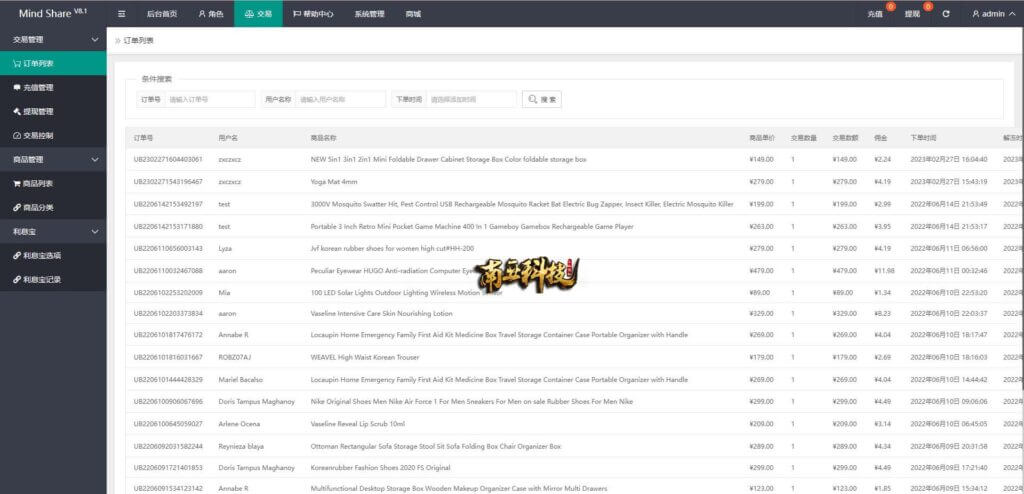Select order number UB2206142153492197

coord(168,205)
